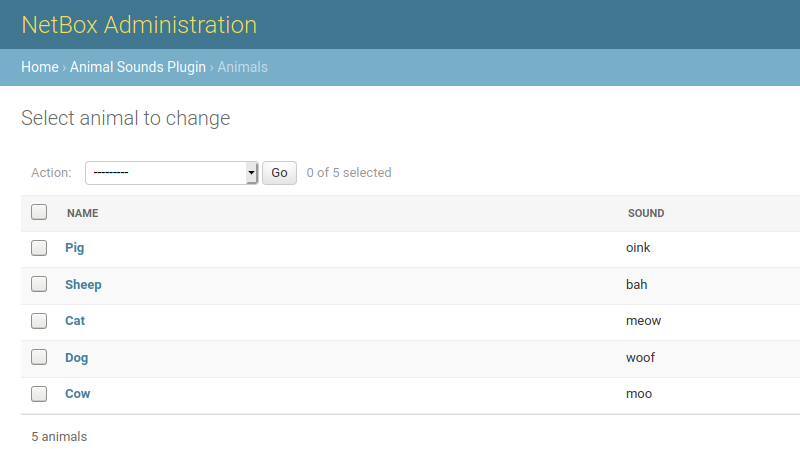Screen dimensions: 800x449
Task: Enable the Cow row checkbox
Action: coord(39,394)
